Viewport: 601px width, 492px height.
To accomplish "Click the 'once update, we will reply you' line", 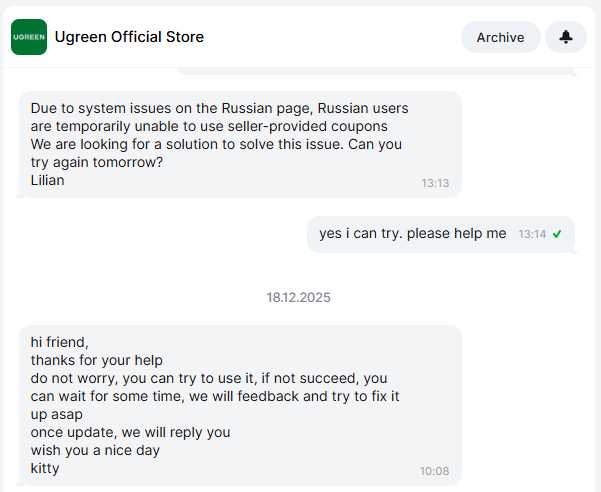I will 130,432.
